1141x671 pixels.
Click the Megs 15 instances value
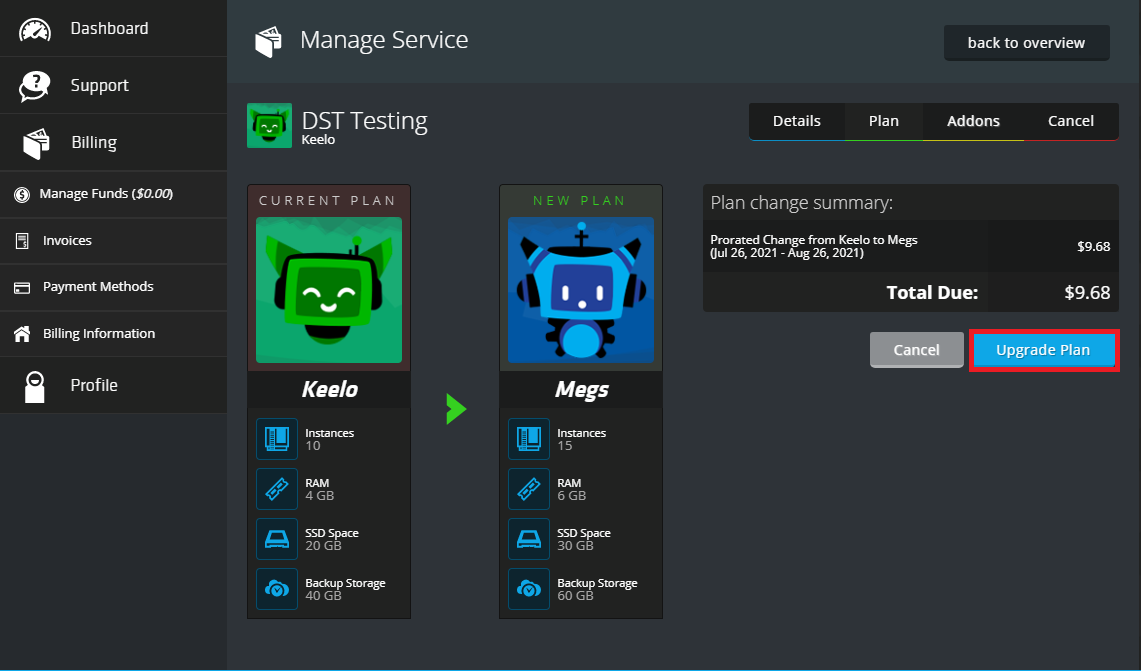tap(565, 446)
